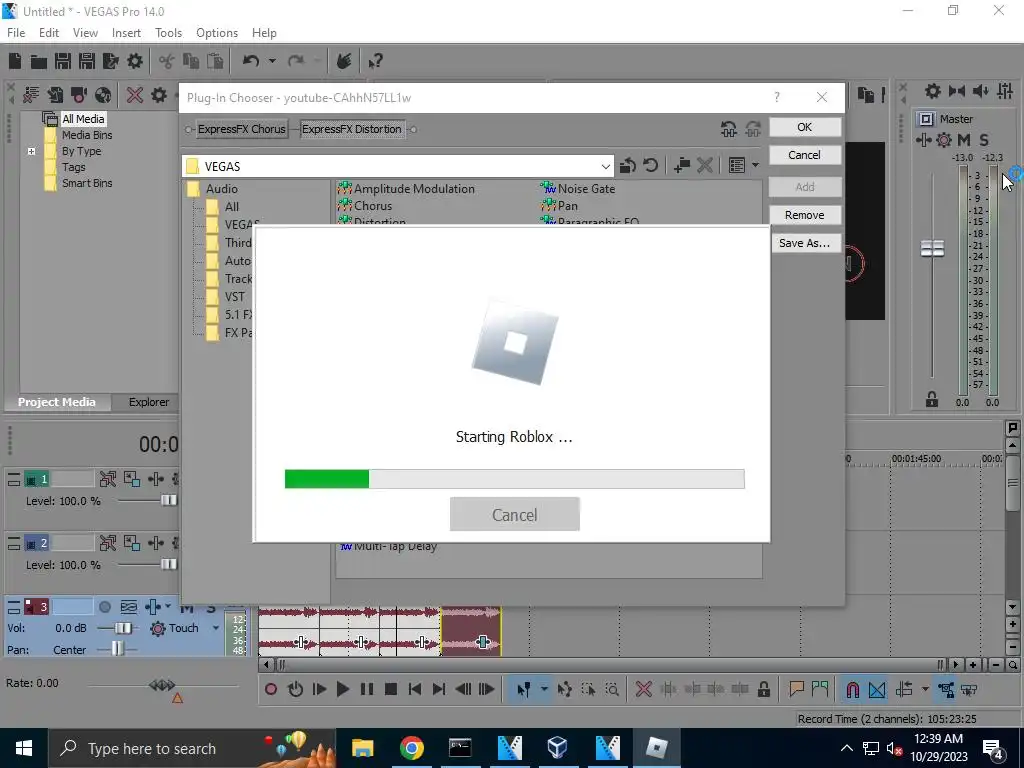Image resolution: width=1024 pixels, height=768 pixels.
Task: Open the Insert menu
Action: click(x=126, y=33)
